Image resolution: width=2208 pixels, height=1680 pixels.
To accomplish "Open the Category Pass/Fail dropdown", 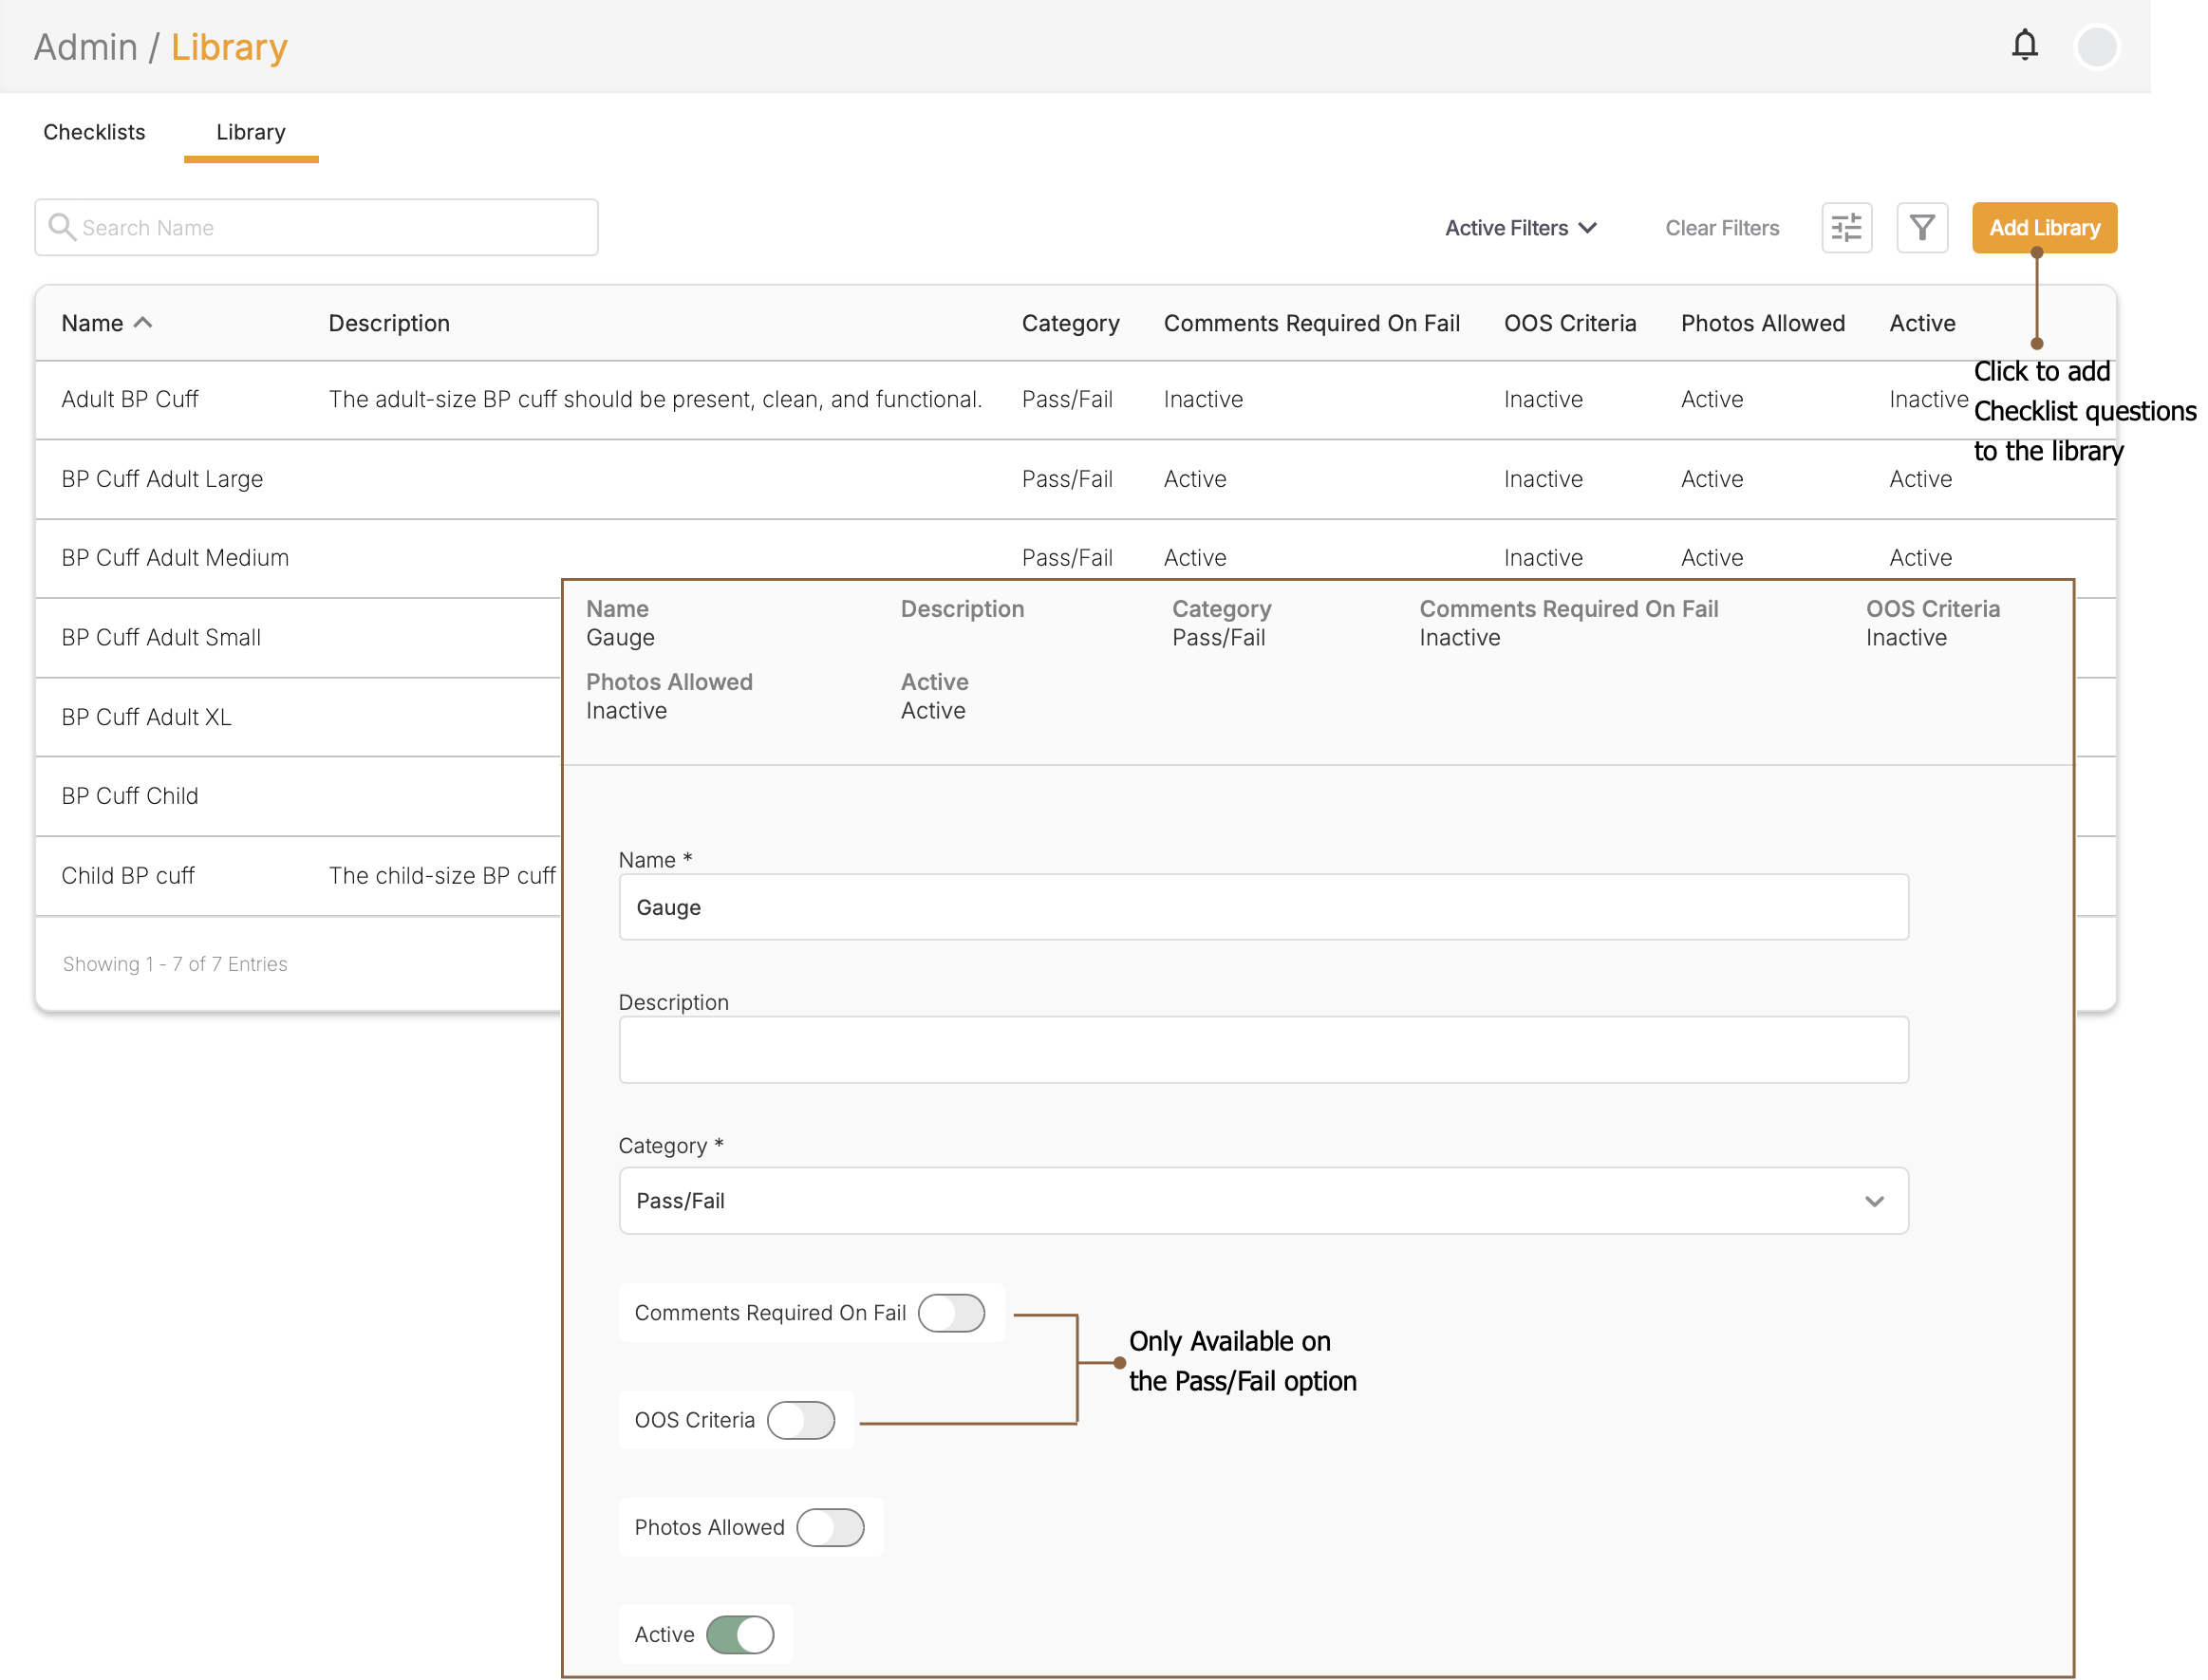I will tap(1263, 1200).
